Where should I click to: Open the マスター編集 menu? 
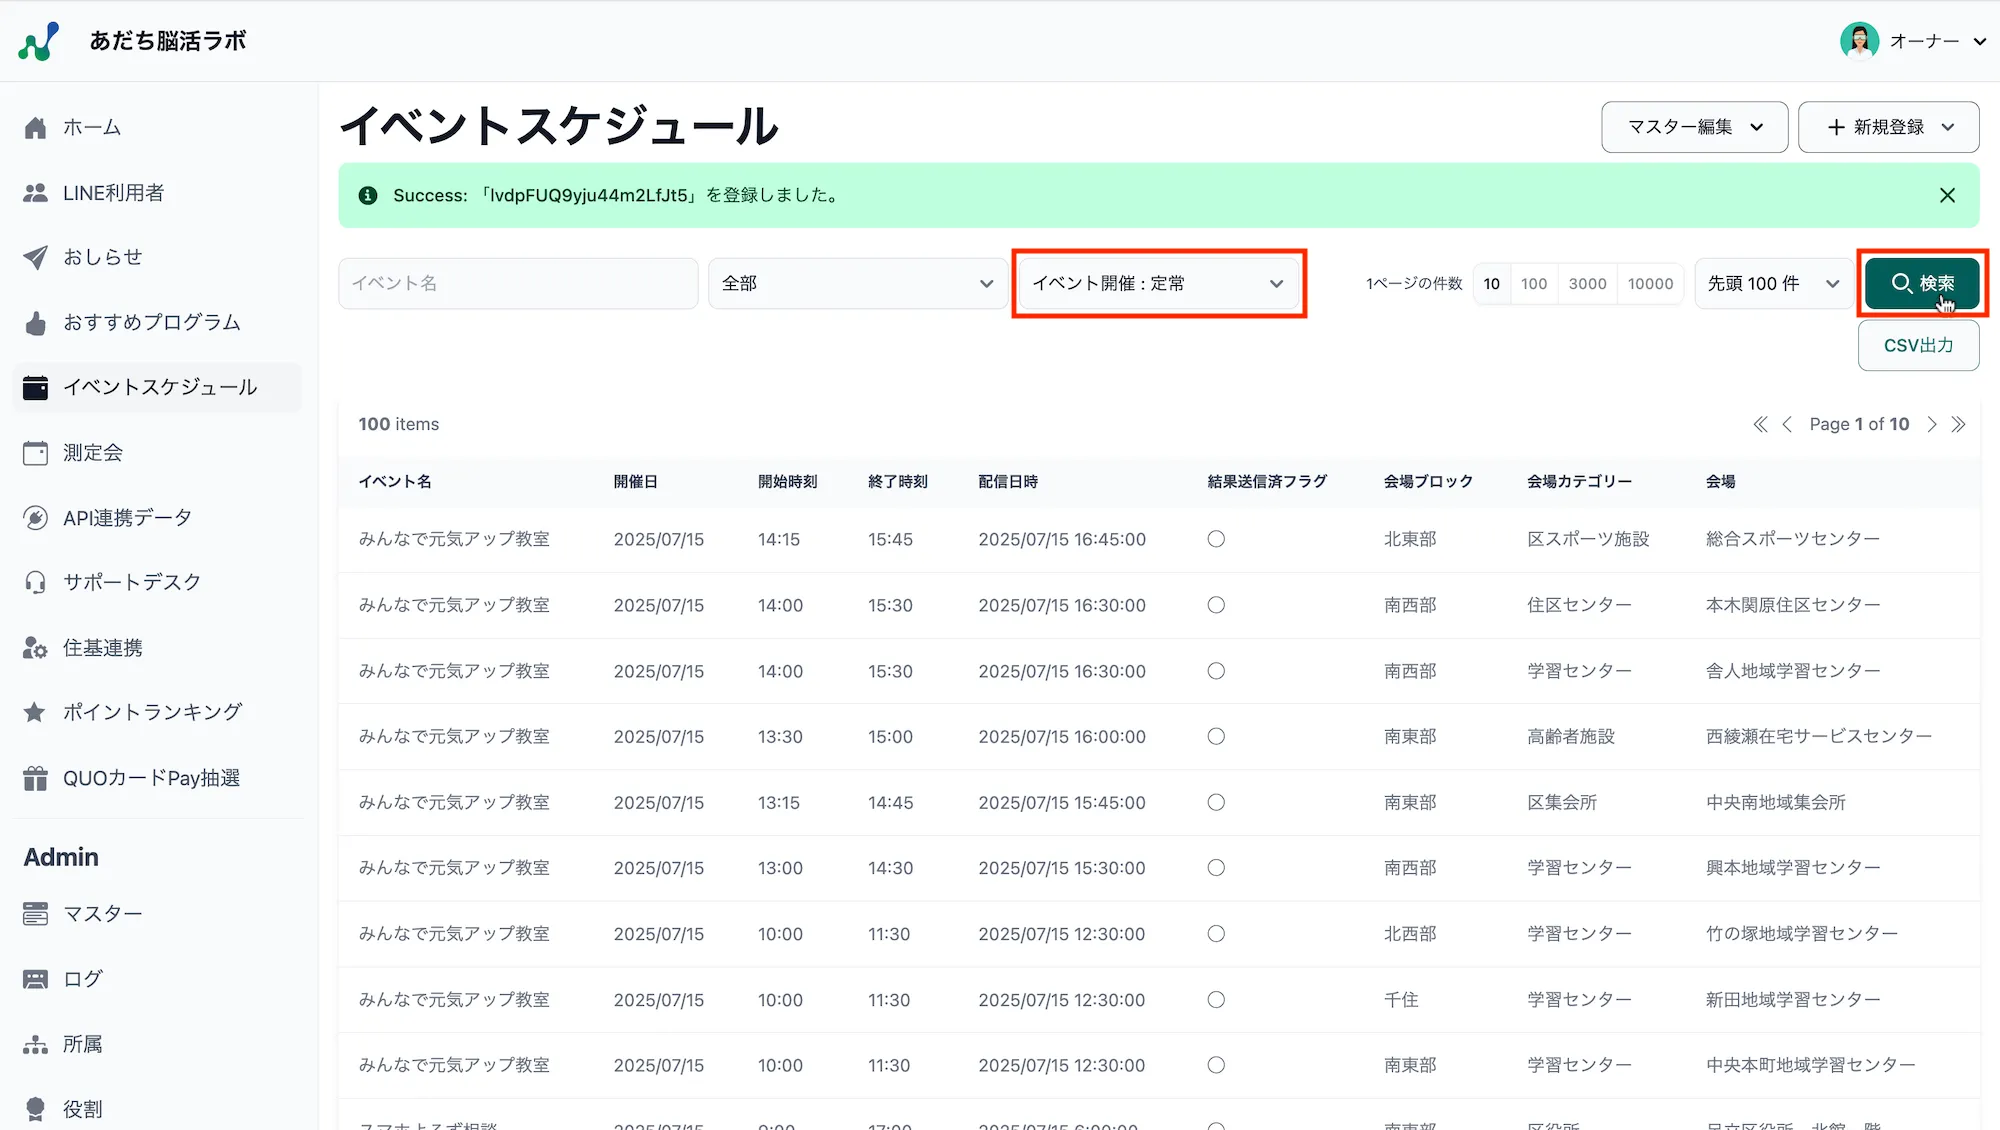[1694, 127]
